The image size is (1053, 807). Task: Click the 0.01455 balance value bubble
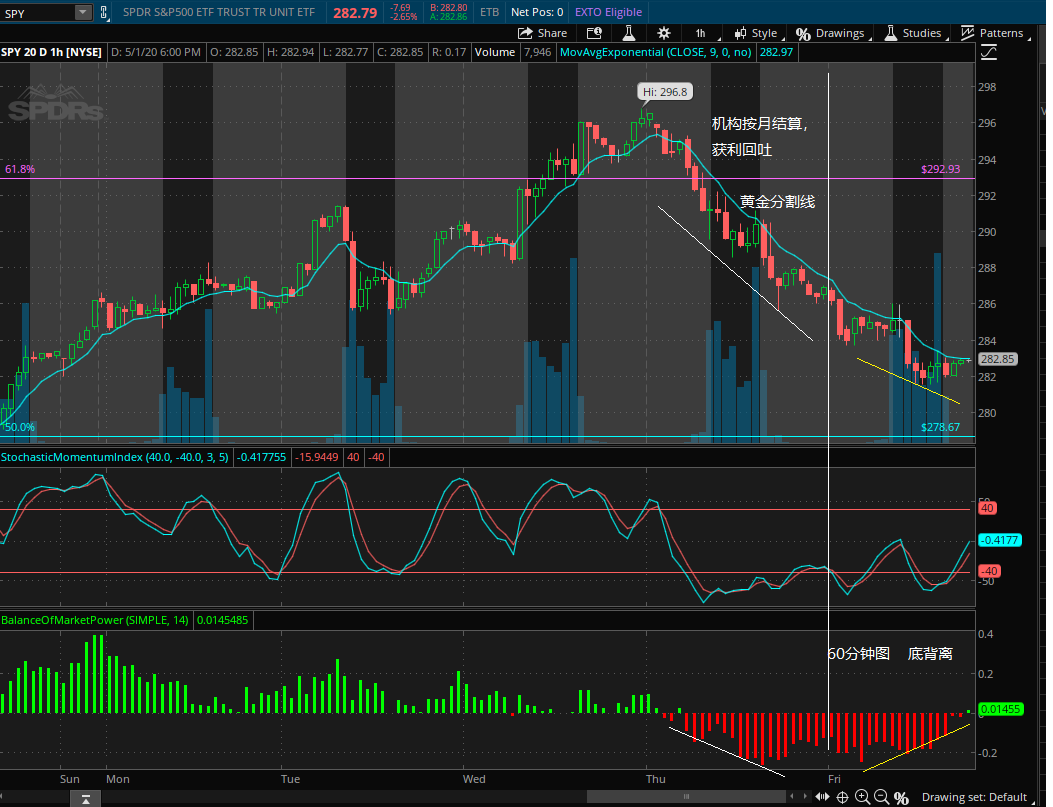[x=1001, y=709]
